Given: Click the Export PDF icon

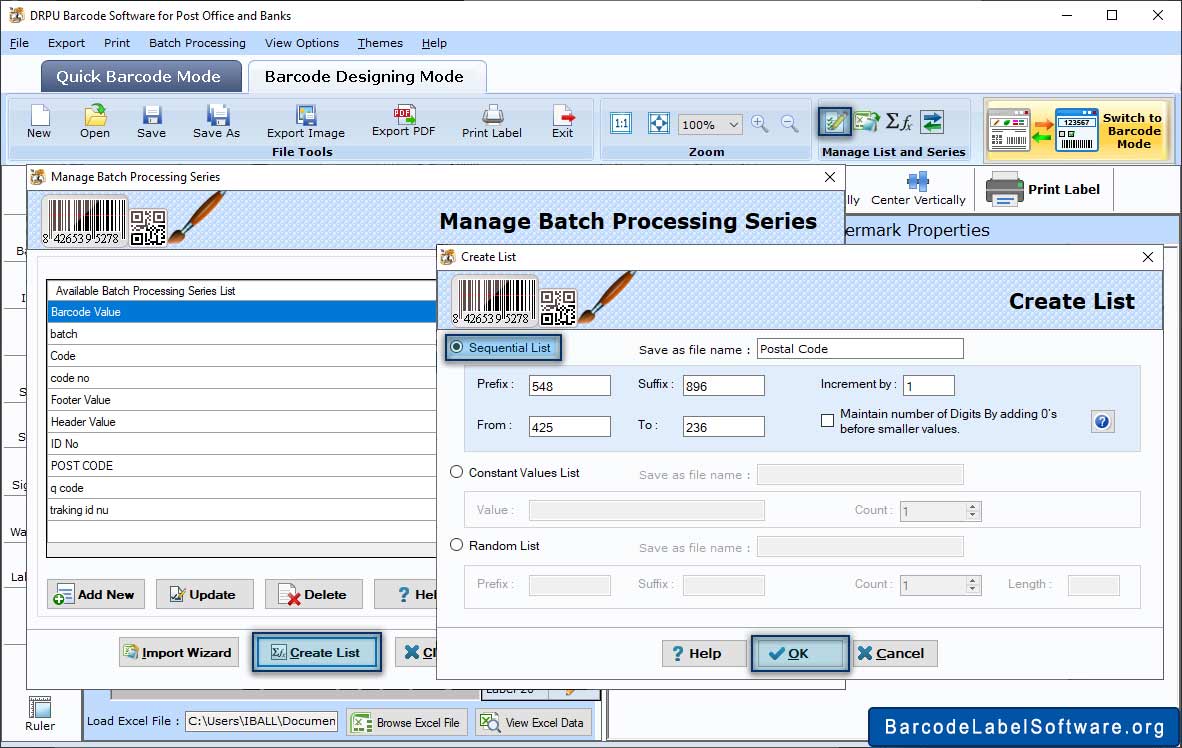Looking at the screenshot, I should click(x=403, y=121).
